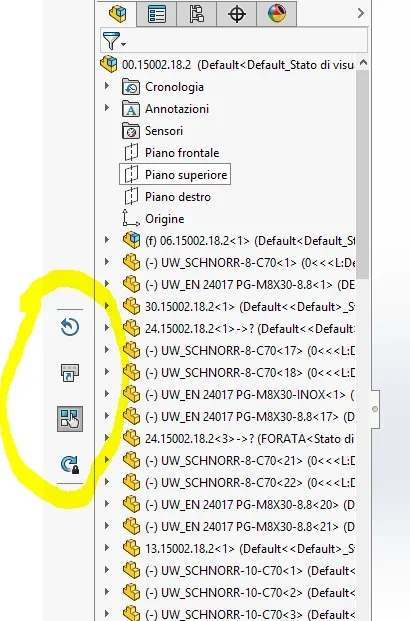Expand the Annotazioni folder
This screenshot has height=621, width=410.
point(107,107)
